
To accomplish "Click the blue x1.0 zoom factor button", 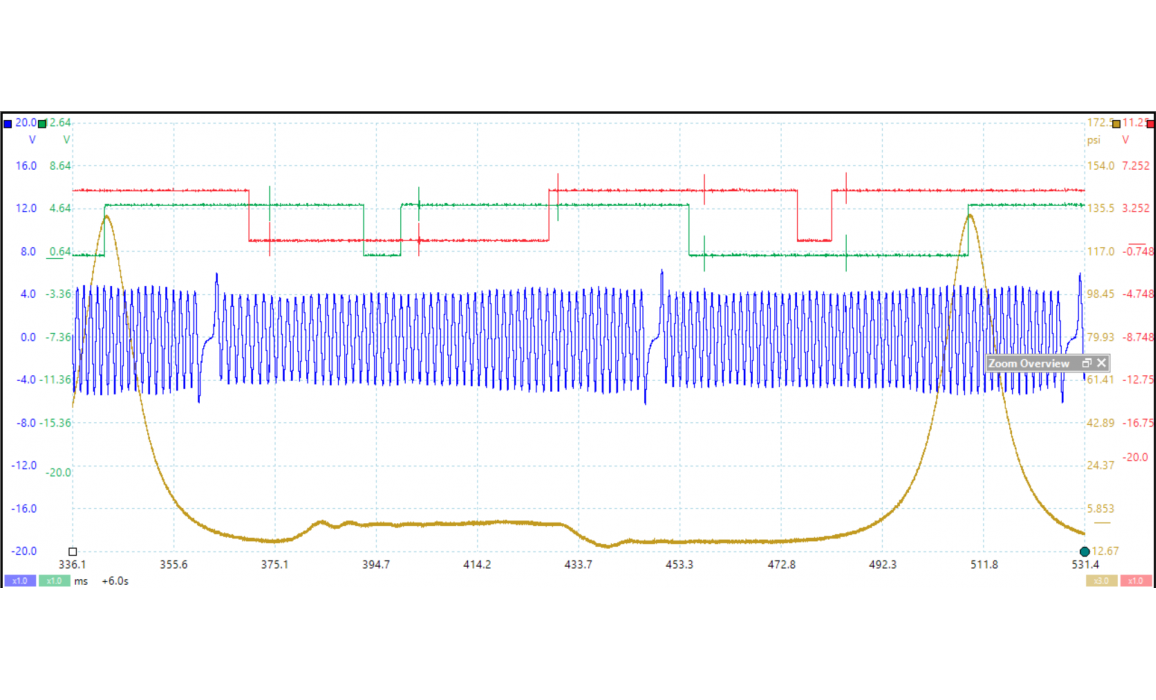I will 19,581.
